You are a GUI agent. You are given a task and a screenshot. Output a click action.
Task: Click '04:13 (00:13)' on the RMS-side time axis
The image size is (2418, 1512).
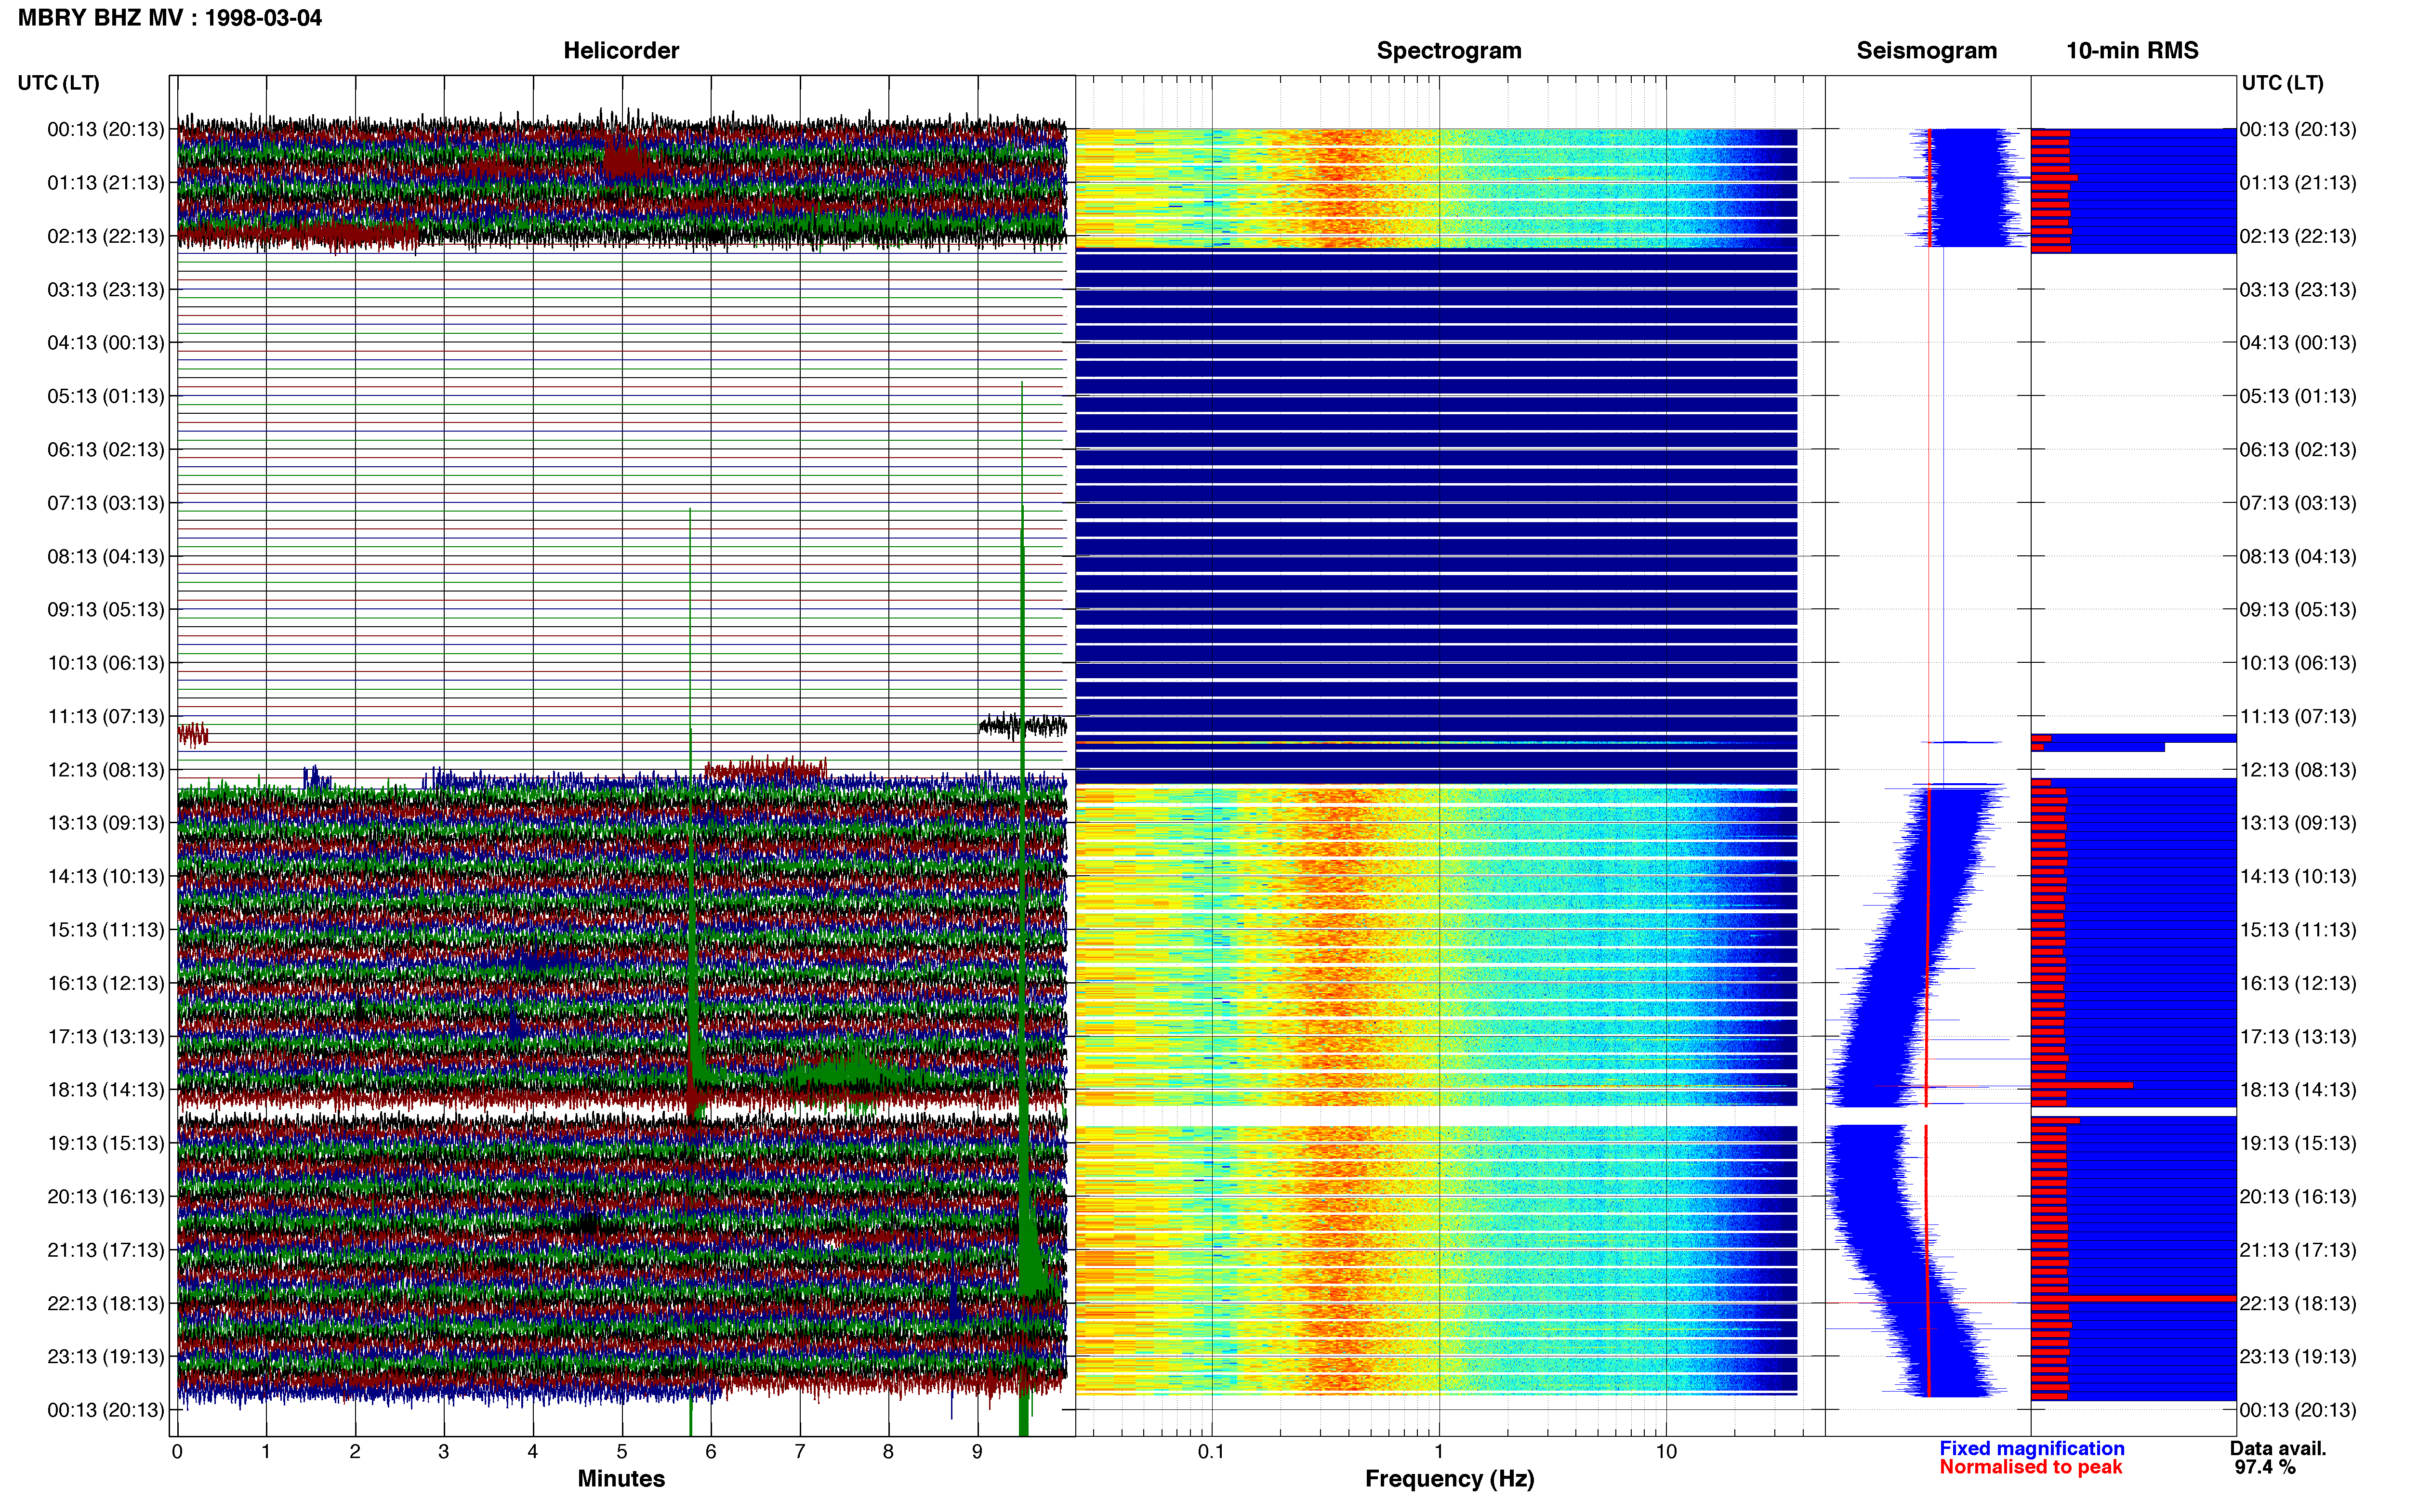2298,343
